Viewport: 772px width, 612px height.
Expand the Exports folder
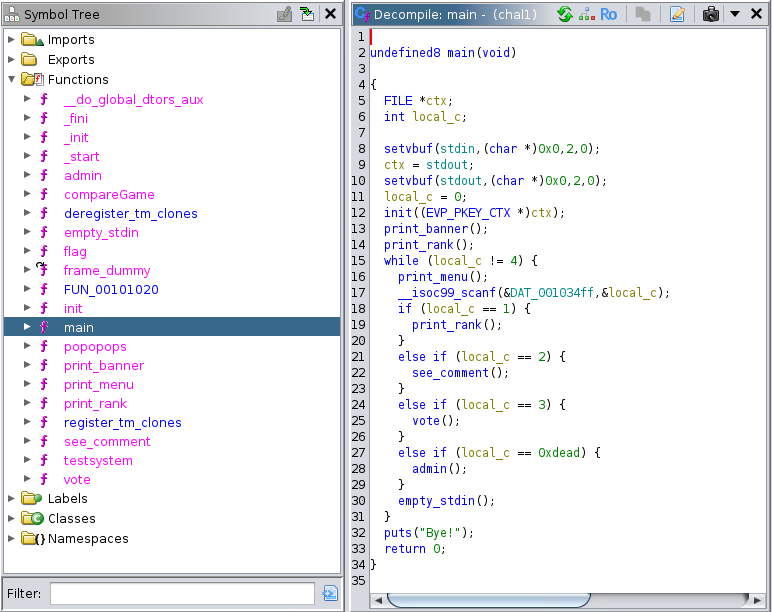[11, 60]
